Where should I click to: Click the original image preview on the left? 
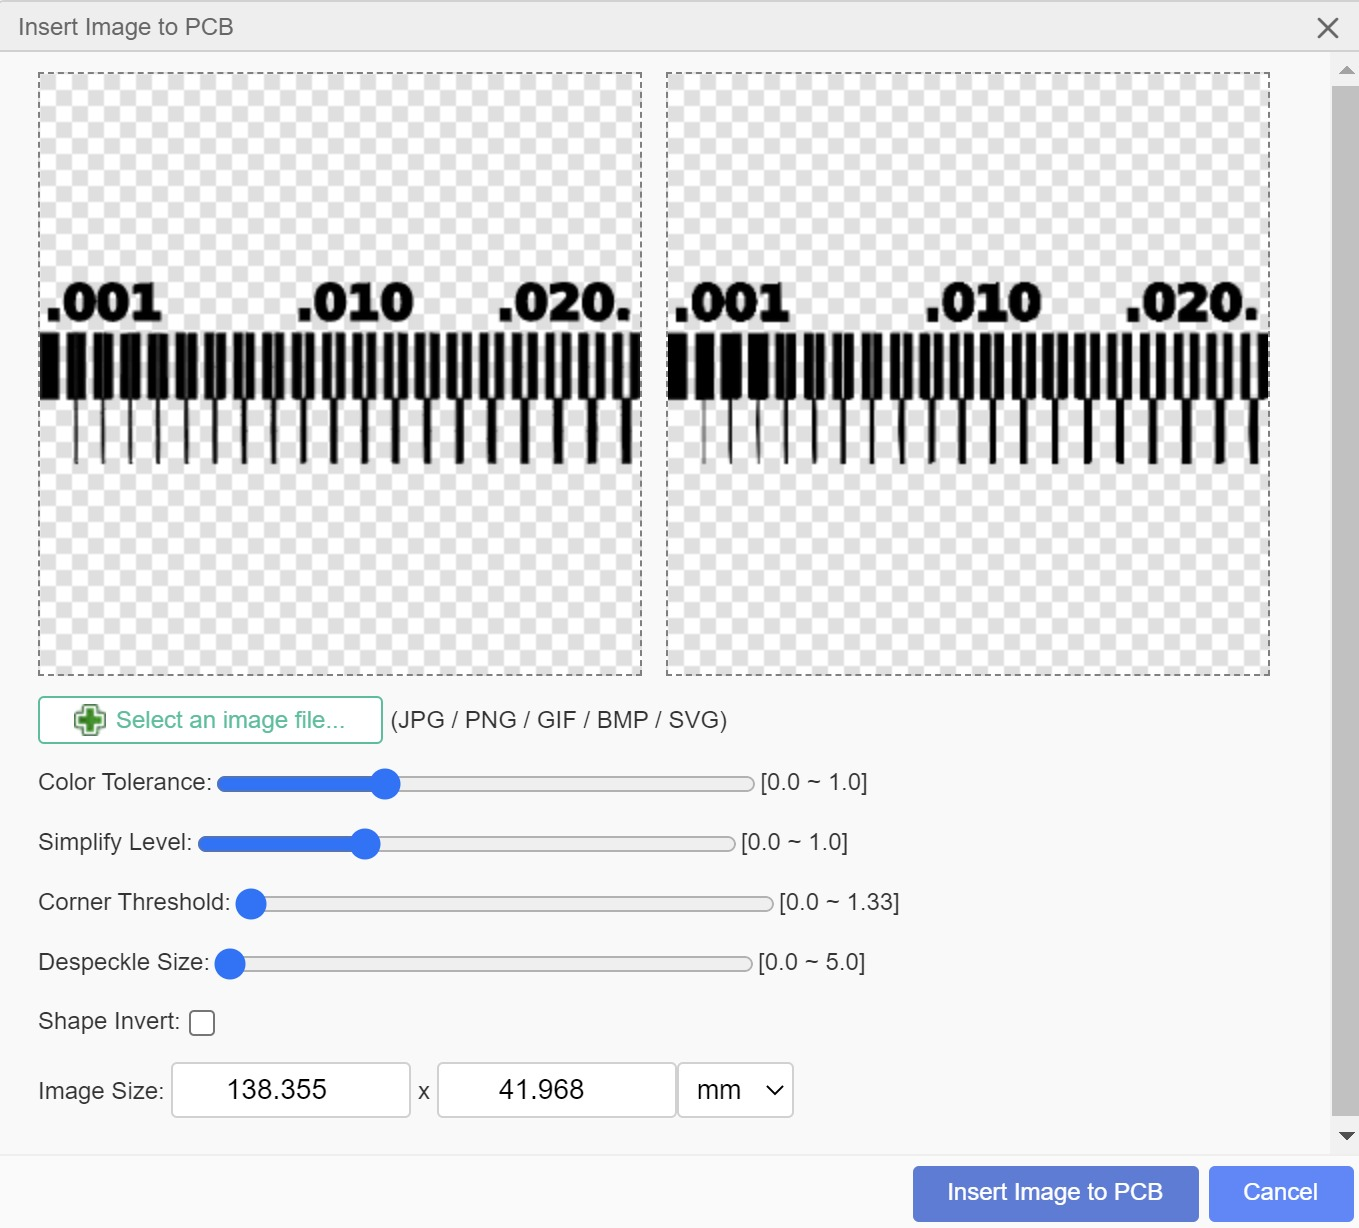tap(340, 374)
